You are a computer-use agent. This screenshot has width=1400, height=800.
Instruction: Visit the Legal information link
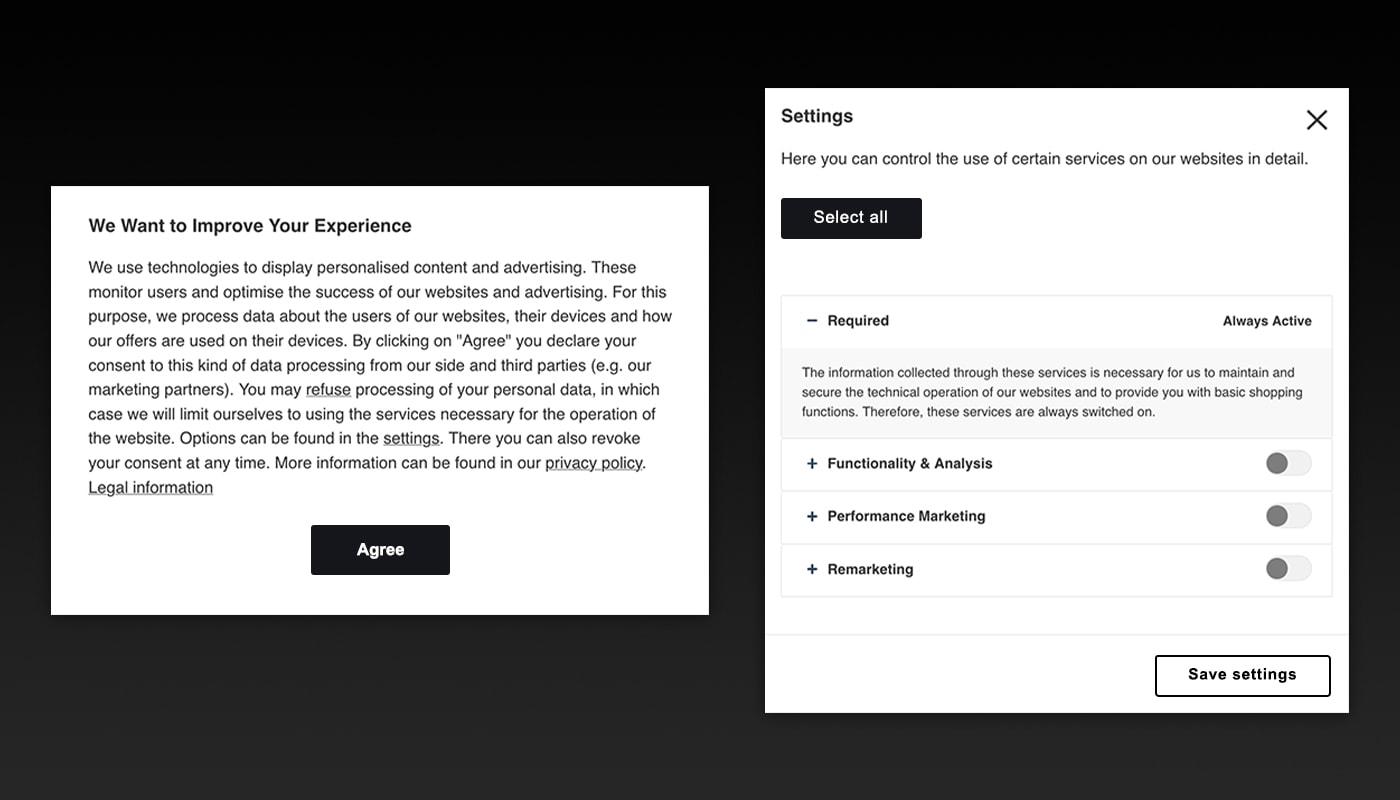pos(150,488)
